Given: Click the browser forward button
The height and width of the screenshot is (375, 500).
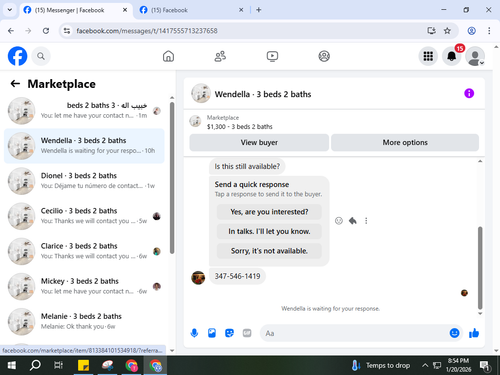Looking at the screenshot, I should (28, 31).
